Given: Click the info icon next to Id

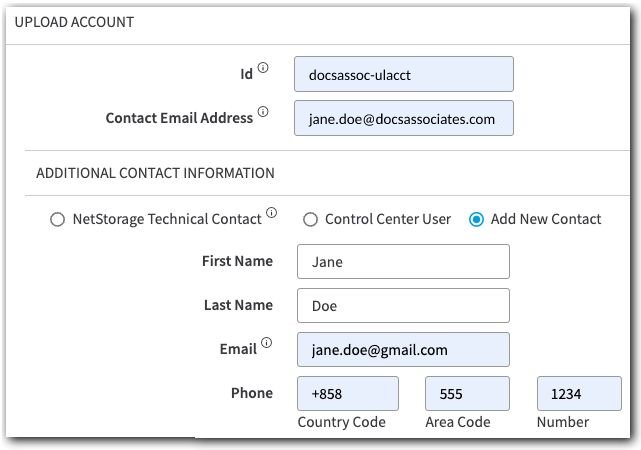Looking at the screenshot, I should pos(264,68).
